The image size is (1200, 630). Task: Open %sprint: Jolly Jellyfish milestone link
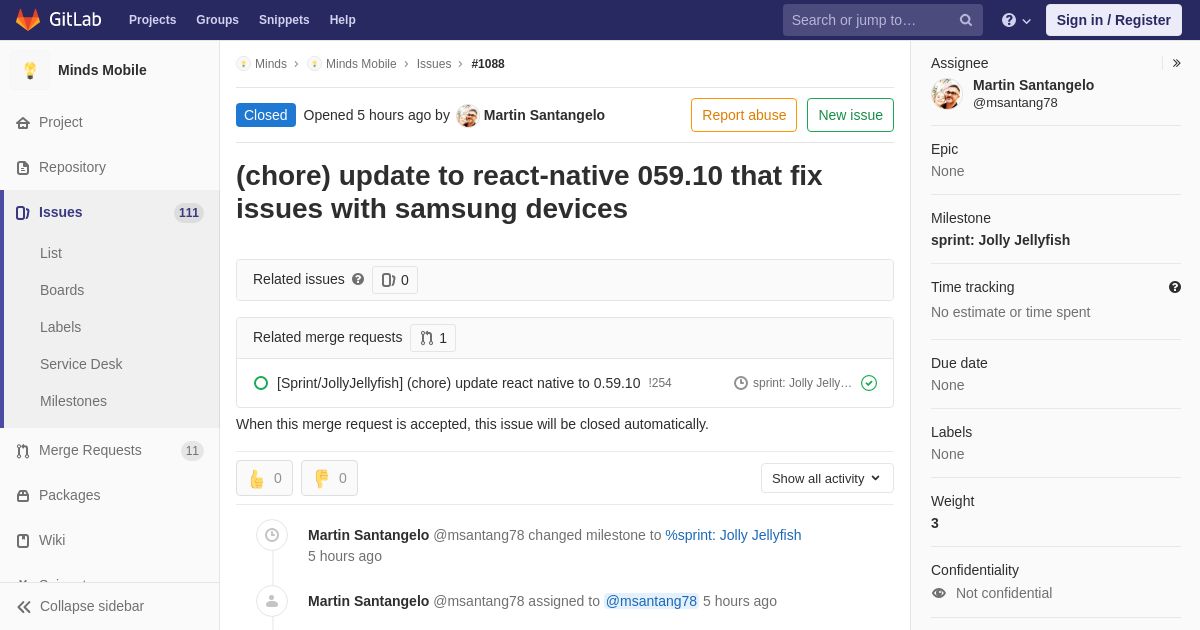point(733,535)
